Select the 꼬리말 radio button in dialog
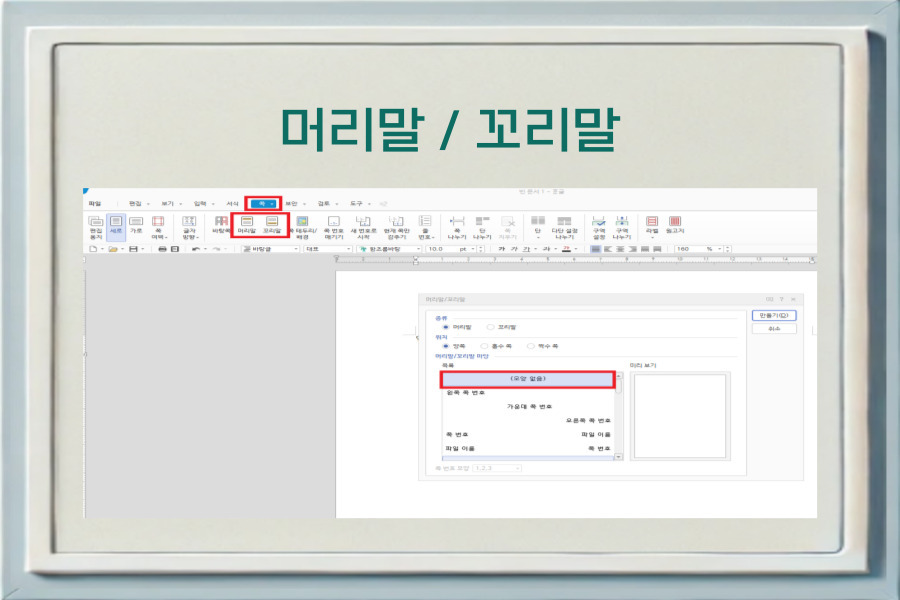The width and height of the screenshot is (900, 600). 490,327
